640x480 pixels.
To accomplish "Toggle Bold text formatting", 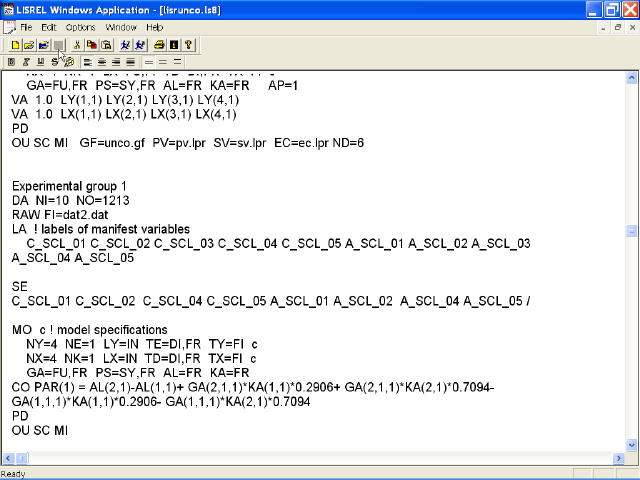I will point(12,62).
